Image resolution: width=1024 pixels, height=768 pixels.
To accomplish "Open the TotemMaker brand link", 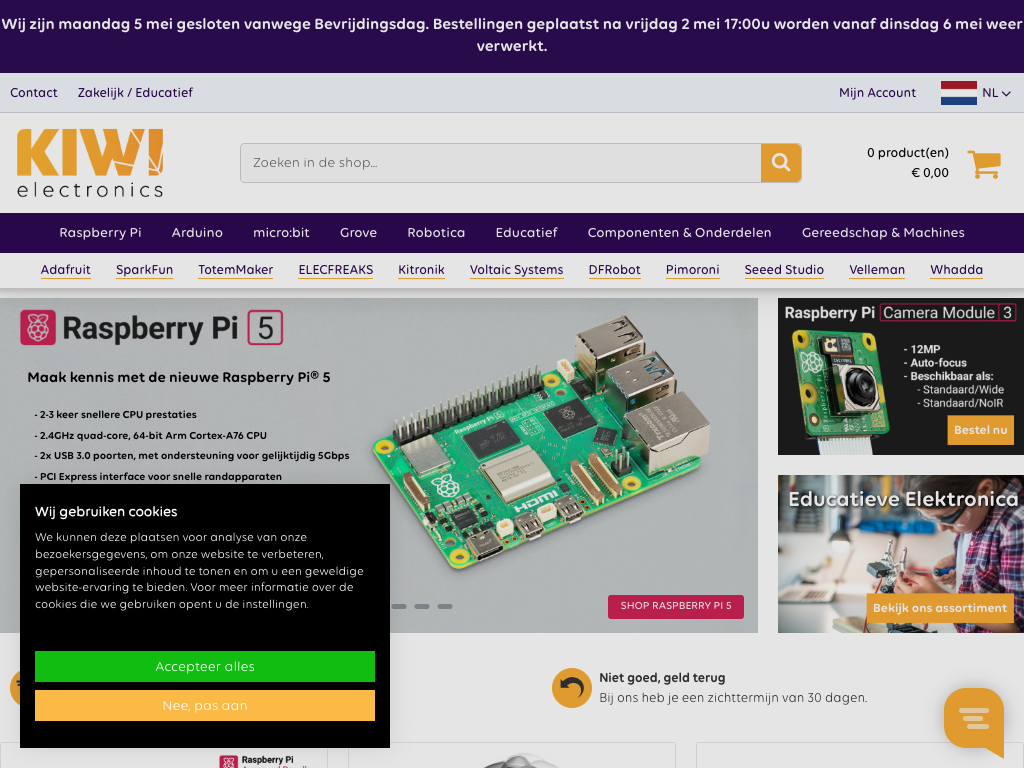I will coord(236,270).
